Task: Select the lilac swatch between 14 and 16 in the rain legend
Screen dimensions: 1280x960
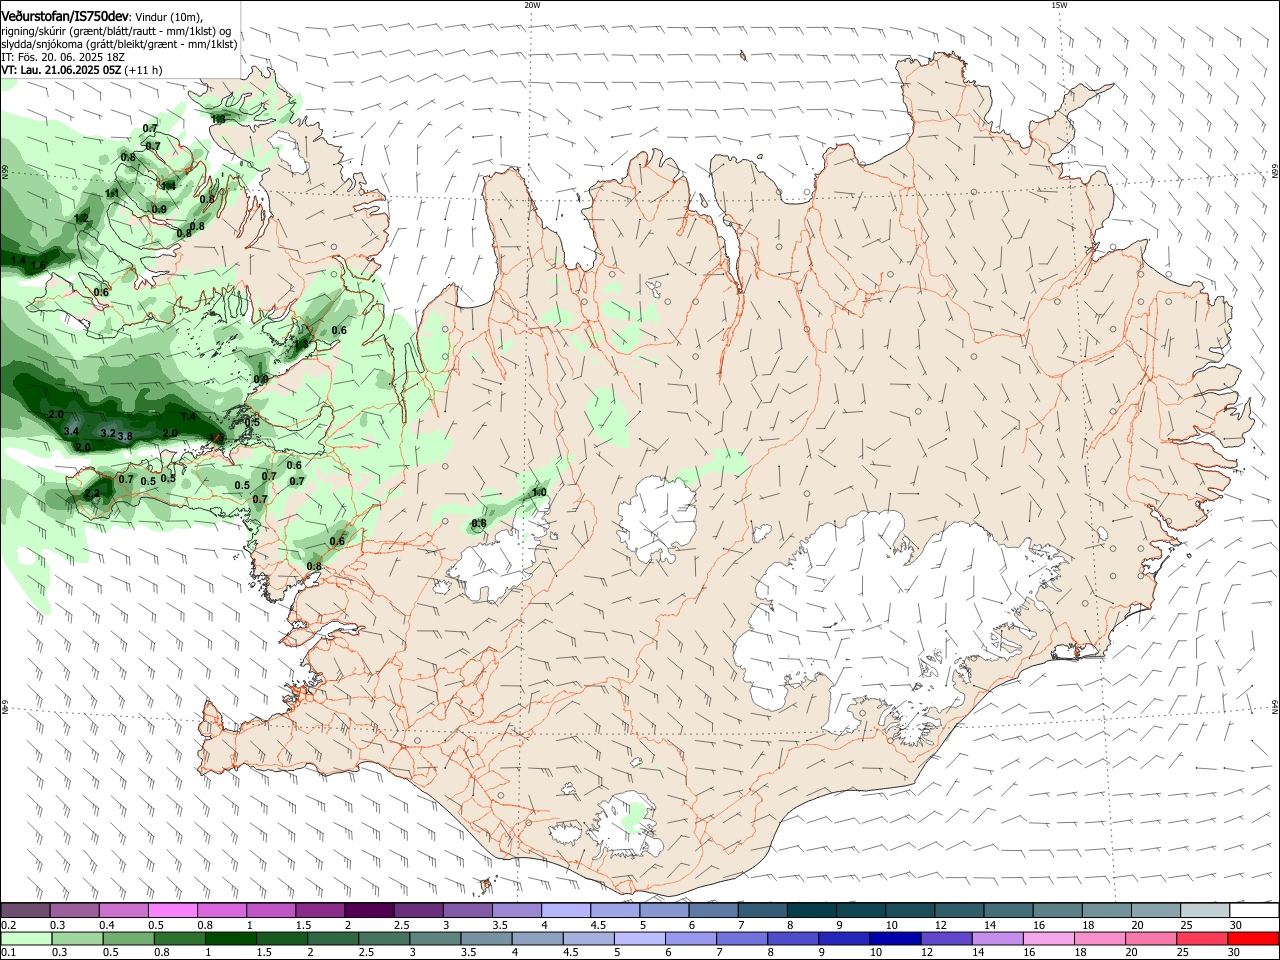Action: [x=998, y=939]
